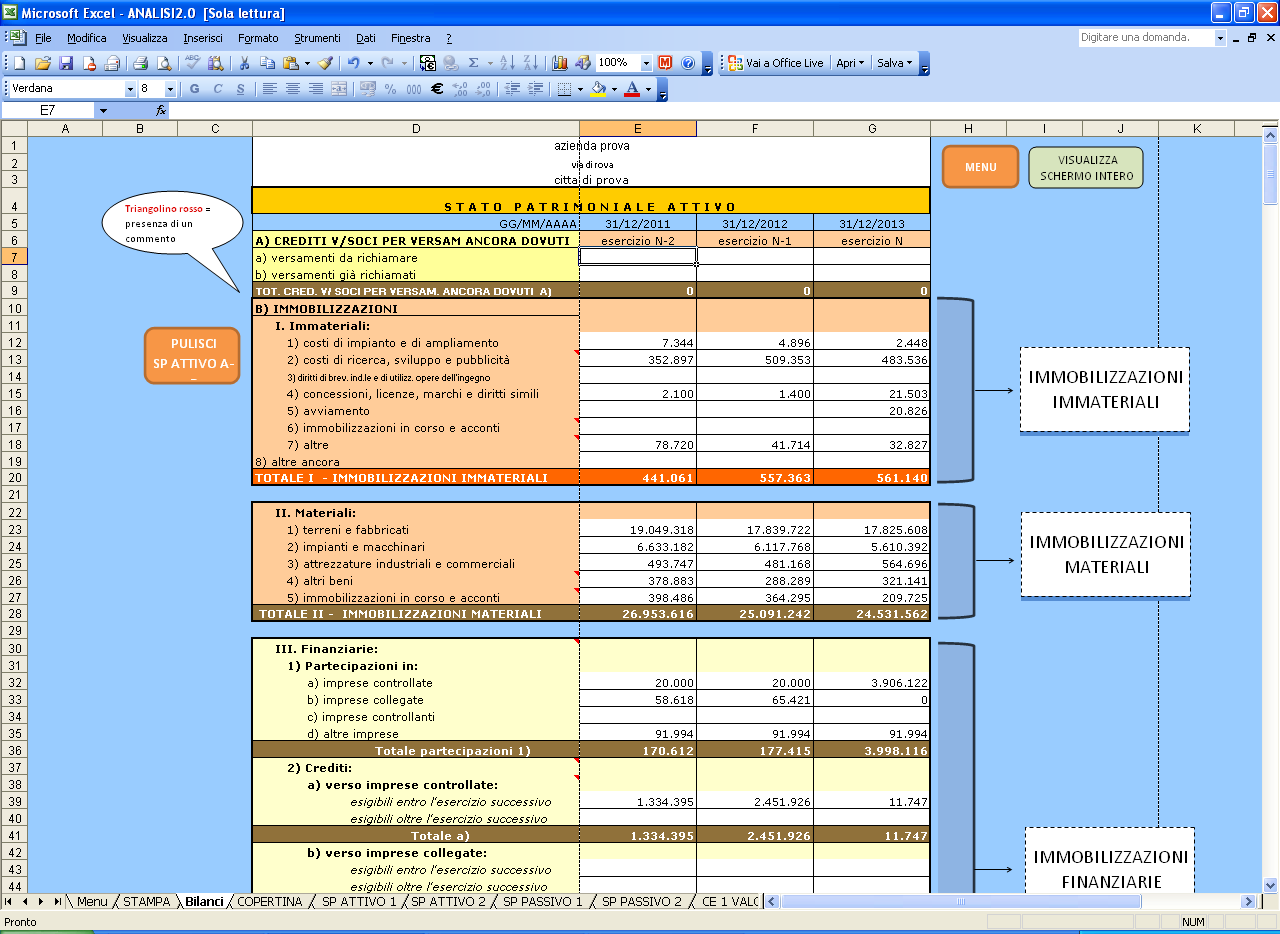
Task: Increase decimal places
Action: tap(460, 89)
